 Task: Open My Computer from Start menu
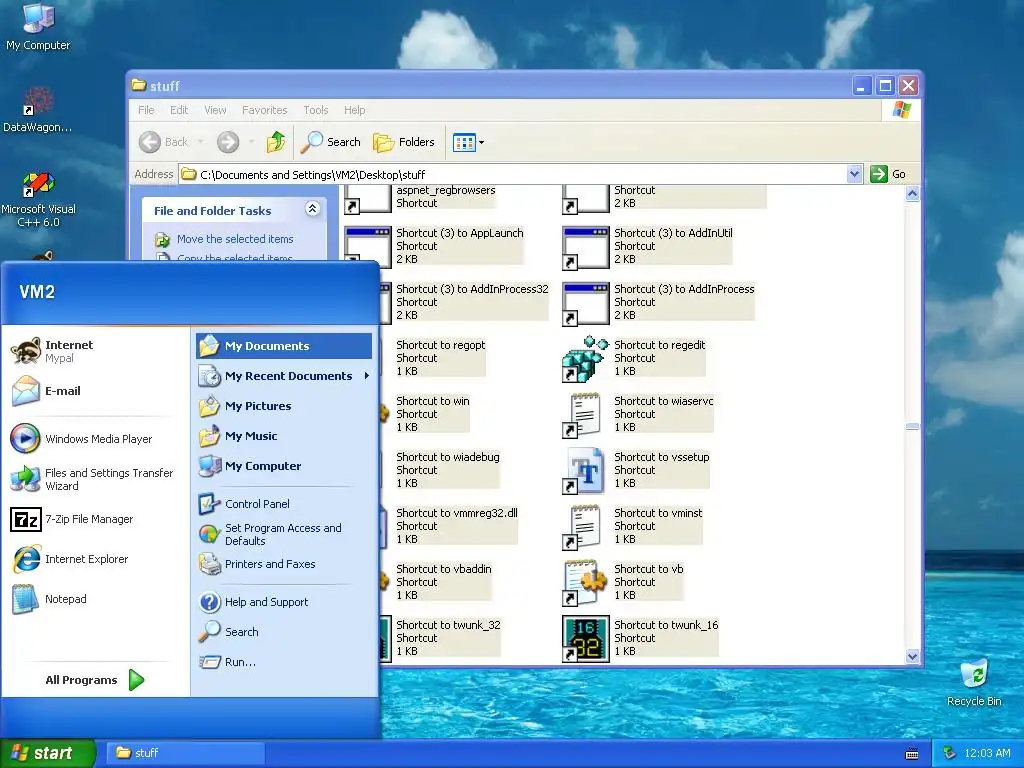[x=250, y=466]
